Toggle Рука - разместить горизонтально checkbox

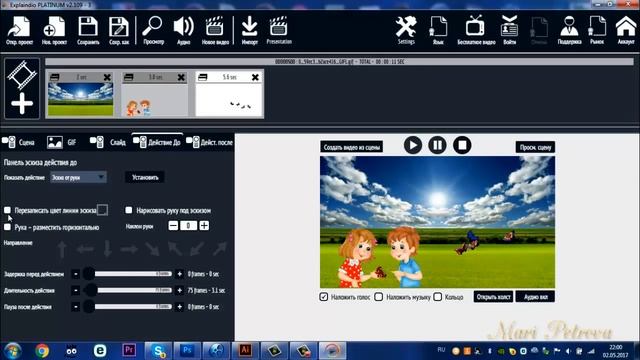(x=7, y=227)
